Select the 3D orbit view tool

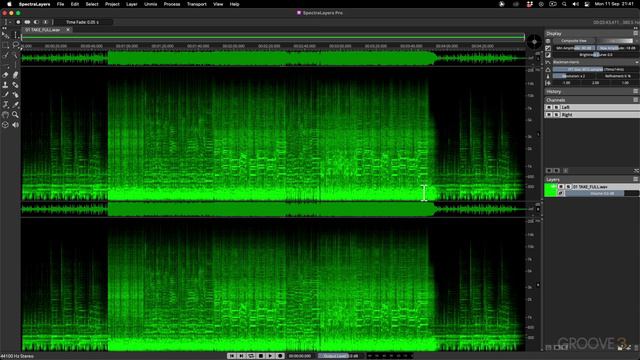coord(5,125)
